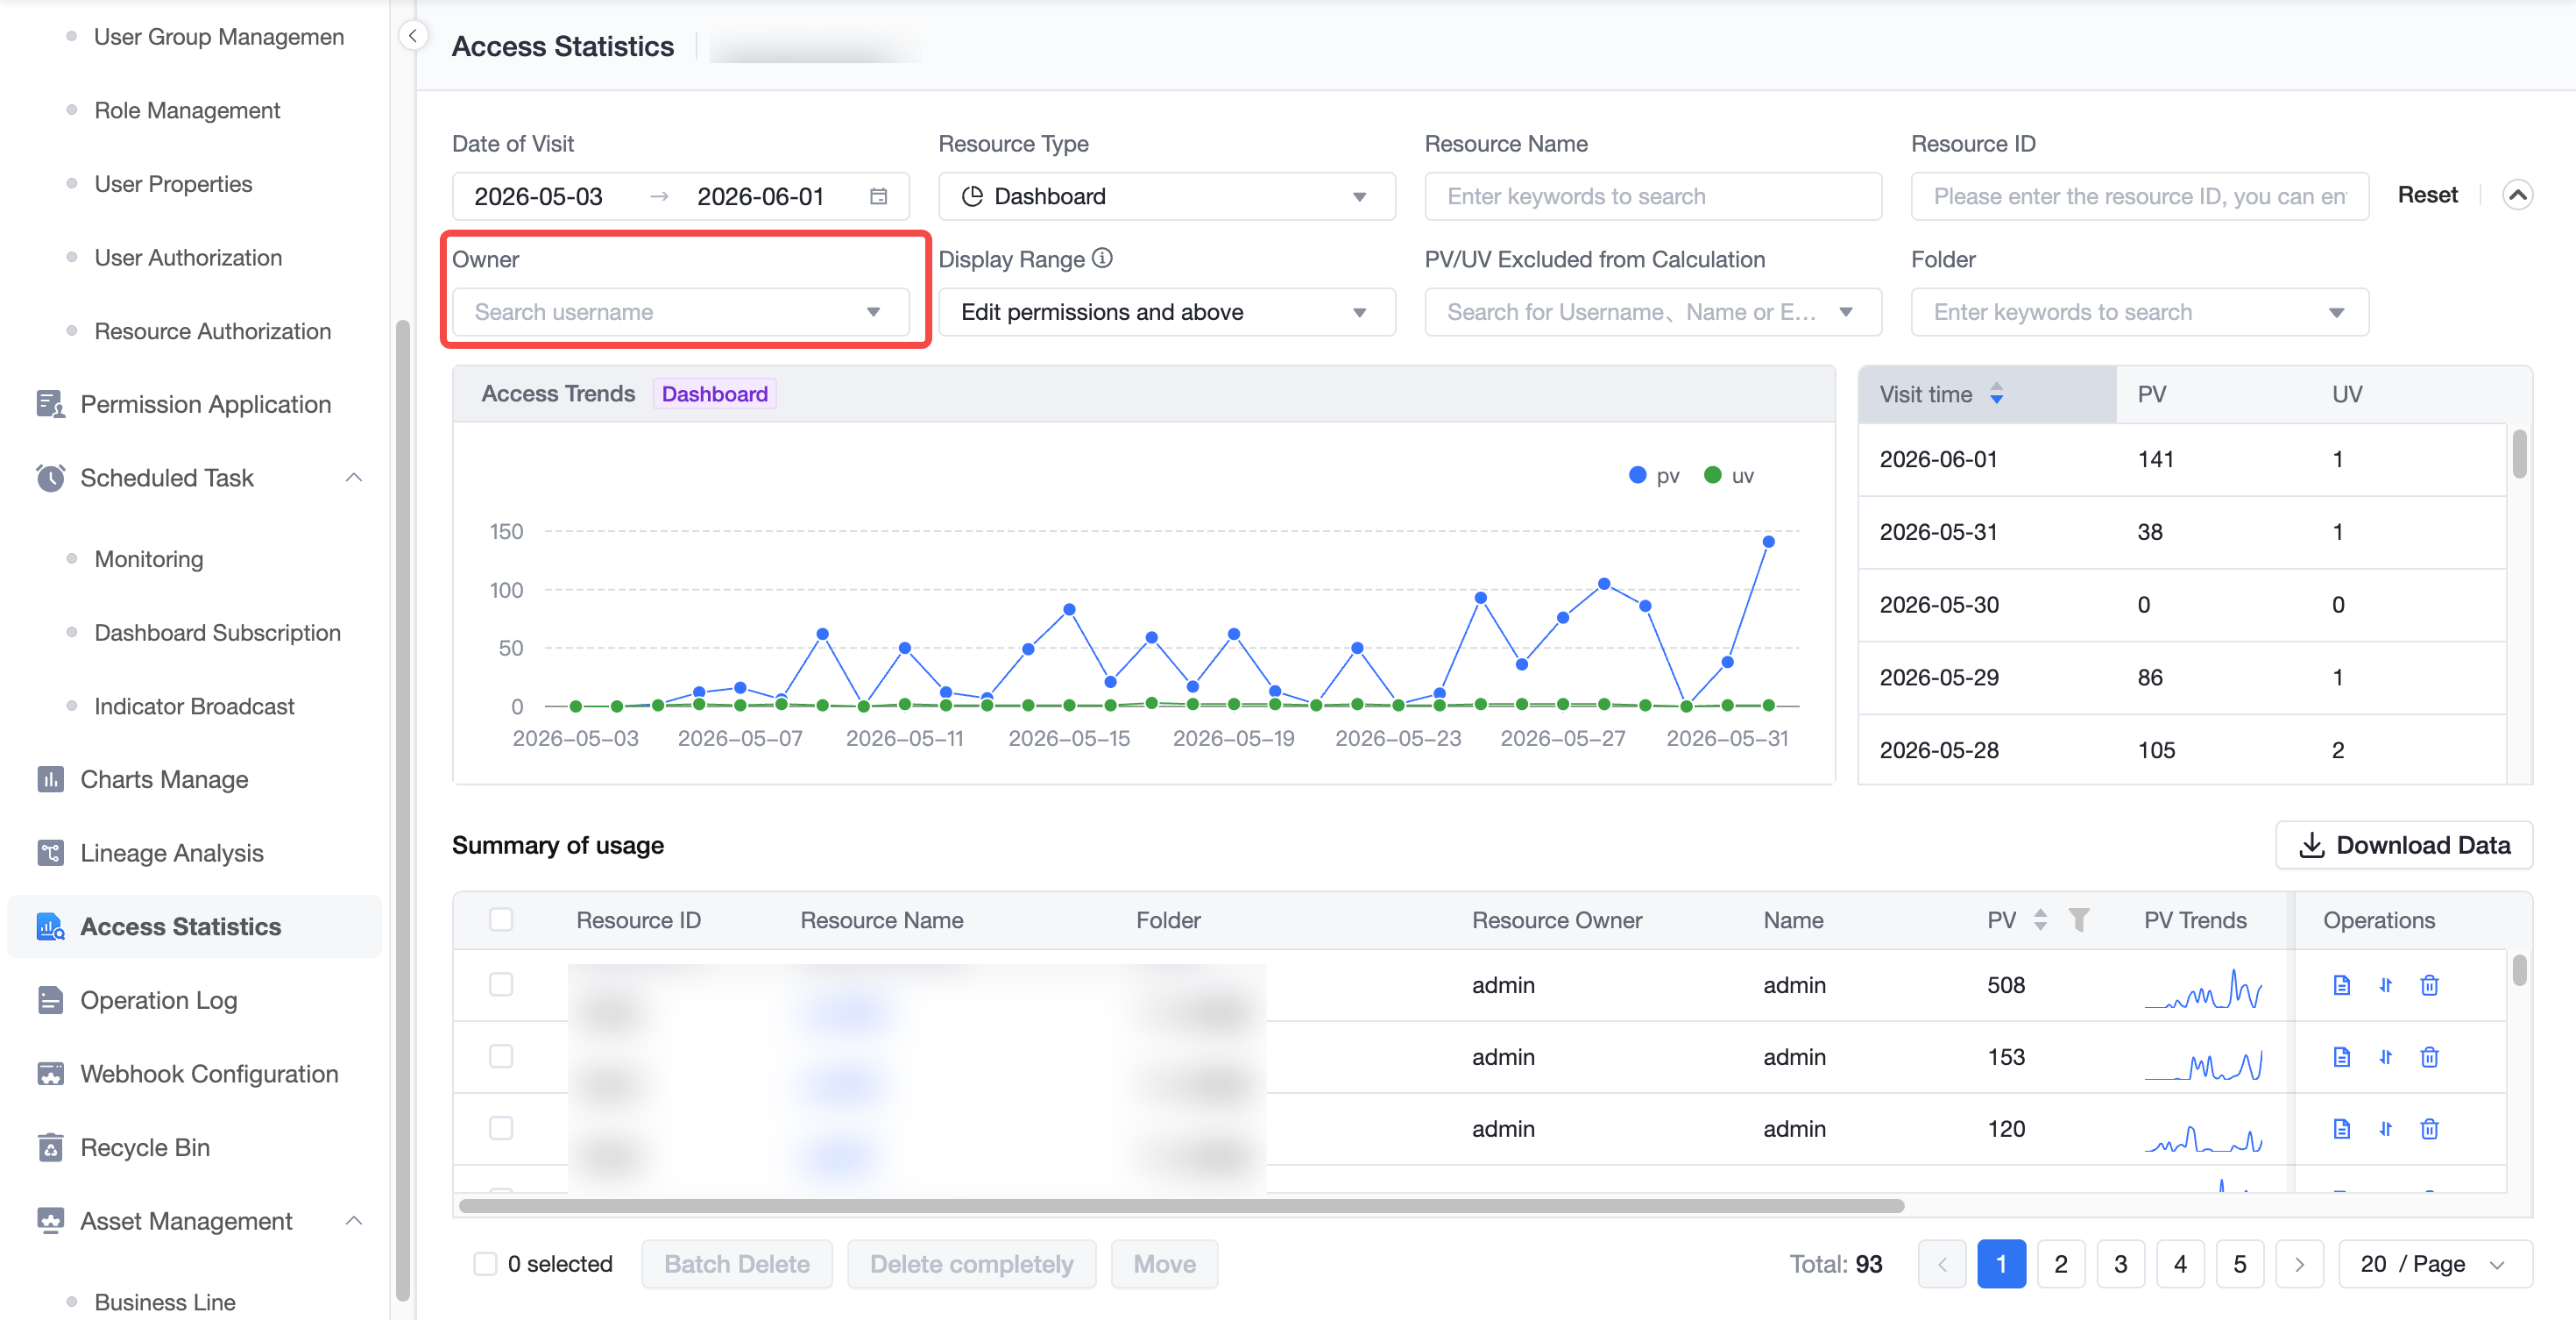Viewport: 2576px width, 1320px height.
Task: Toggle the 0 selected footer checkbox
Action: [485, 1263]
